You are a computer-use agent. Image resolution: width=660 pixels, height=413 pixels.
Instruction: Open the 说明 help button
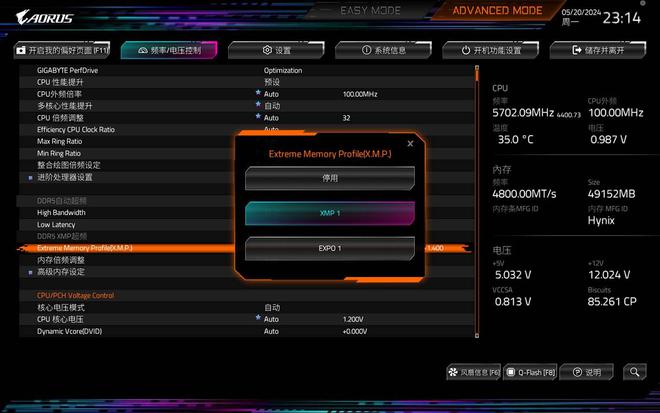[587, 372]
